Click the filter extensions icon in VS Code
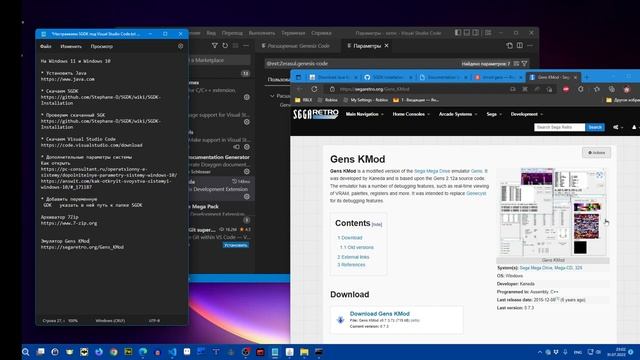 pos(215,46)
